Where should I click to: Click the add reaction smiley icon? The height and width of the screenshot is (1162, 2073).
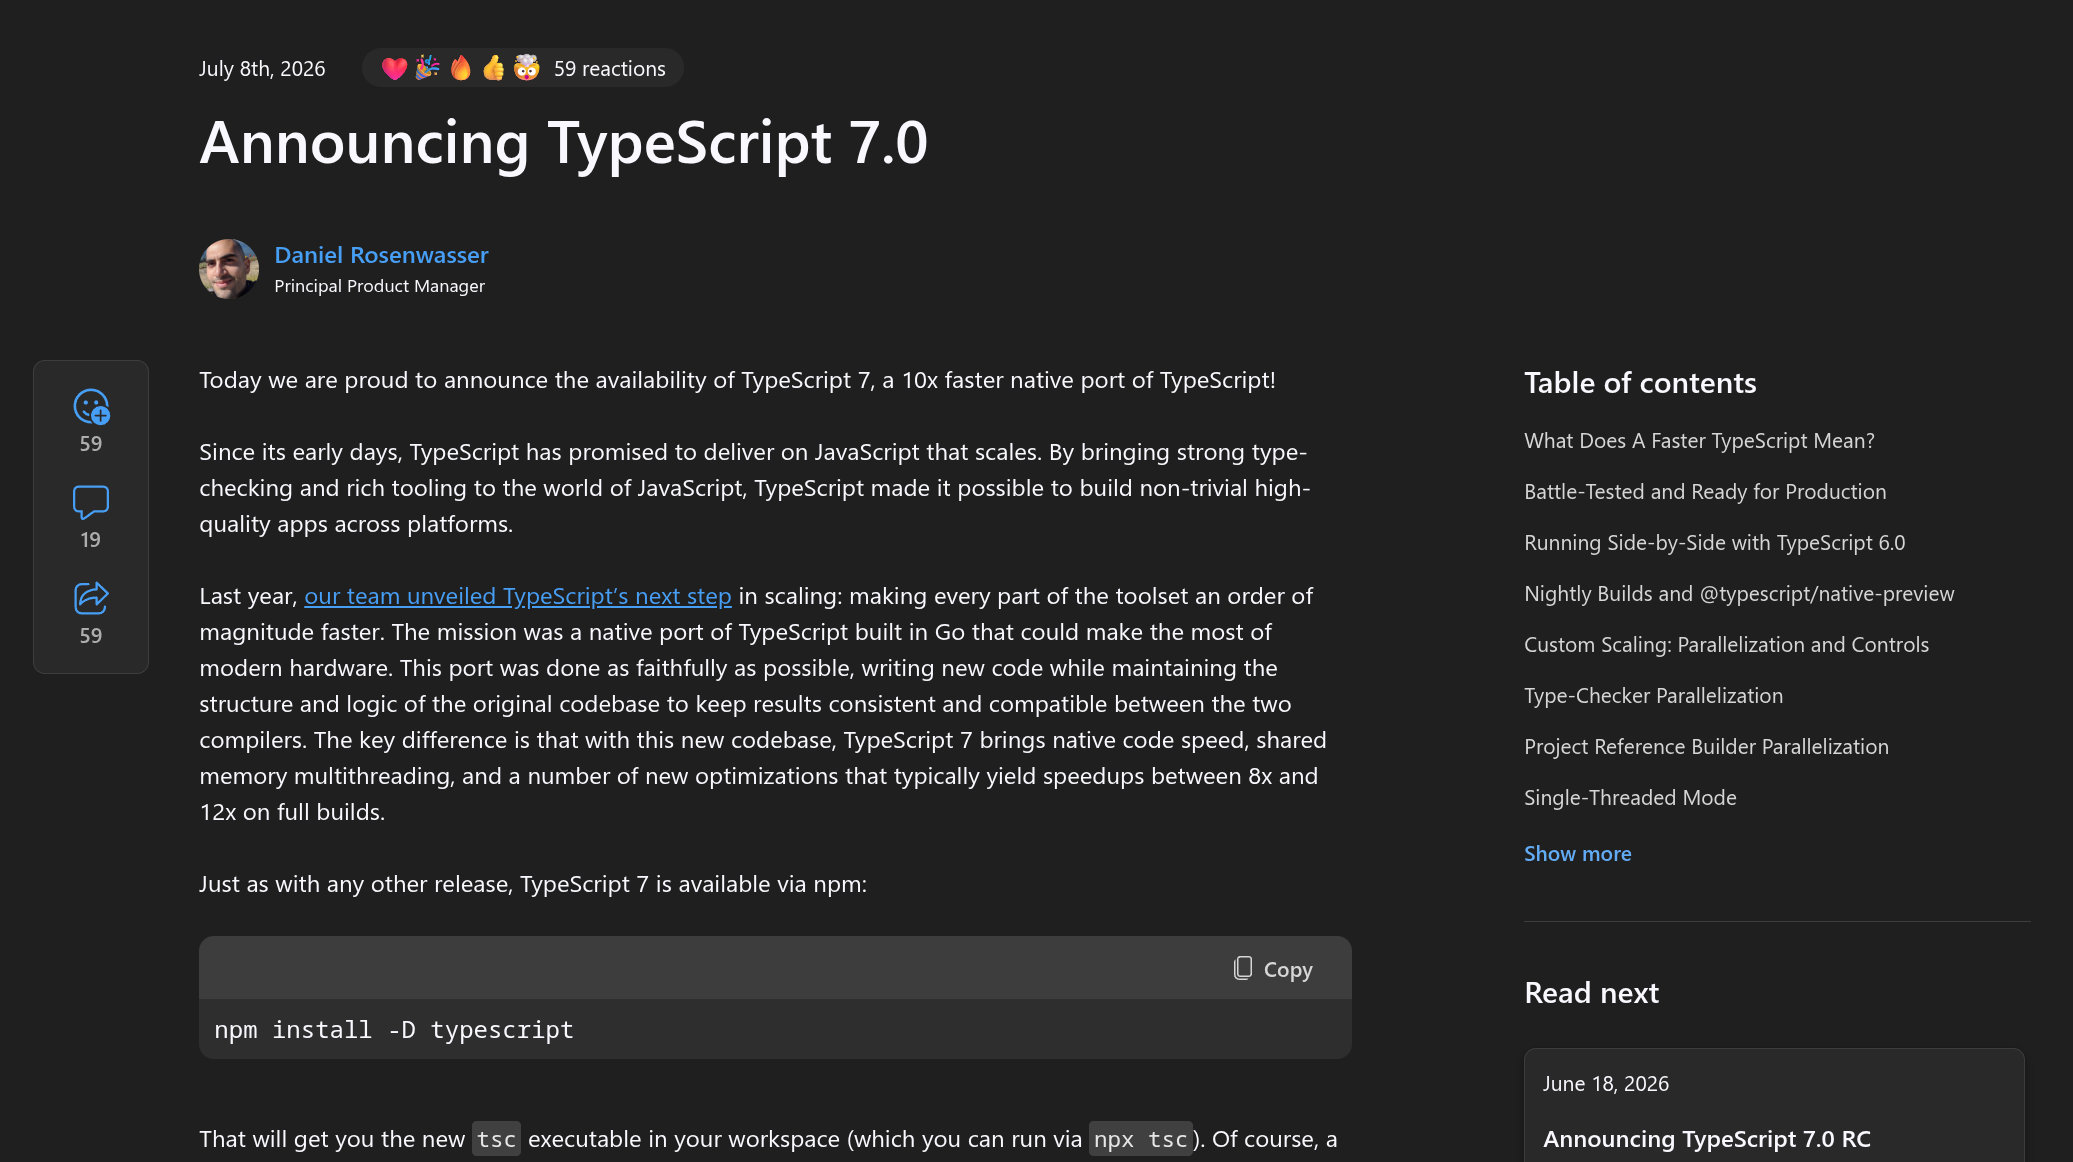click(91, 407)
